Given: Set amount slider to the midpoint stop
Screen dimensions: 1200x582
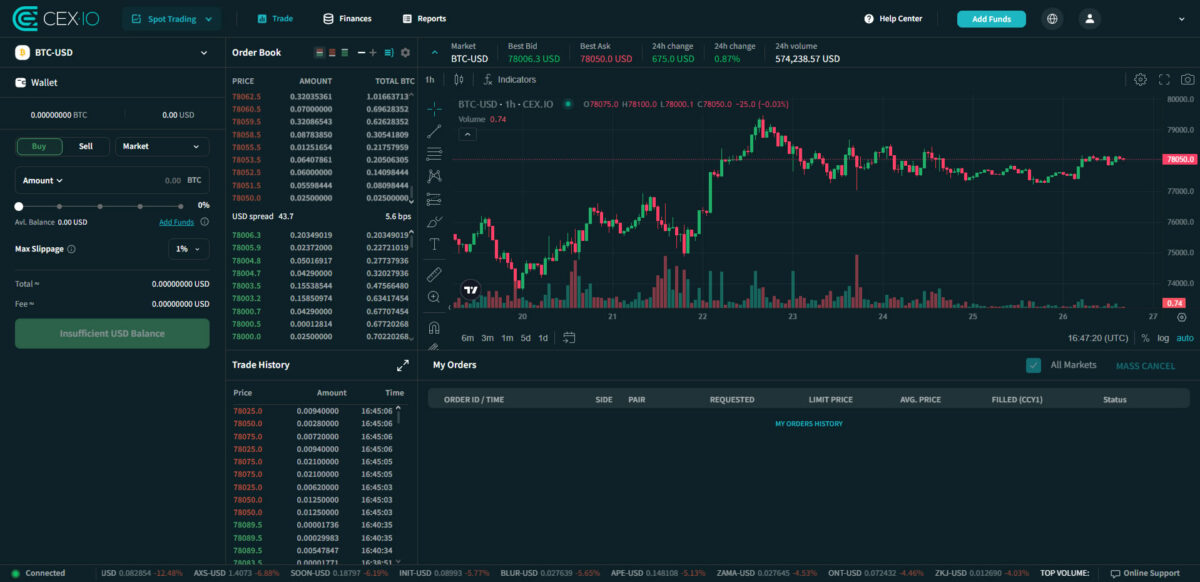Looking at the screenshot, I should (x=99, y=205).
